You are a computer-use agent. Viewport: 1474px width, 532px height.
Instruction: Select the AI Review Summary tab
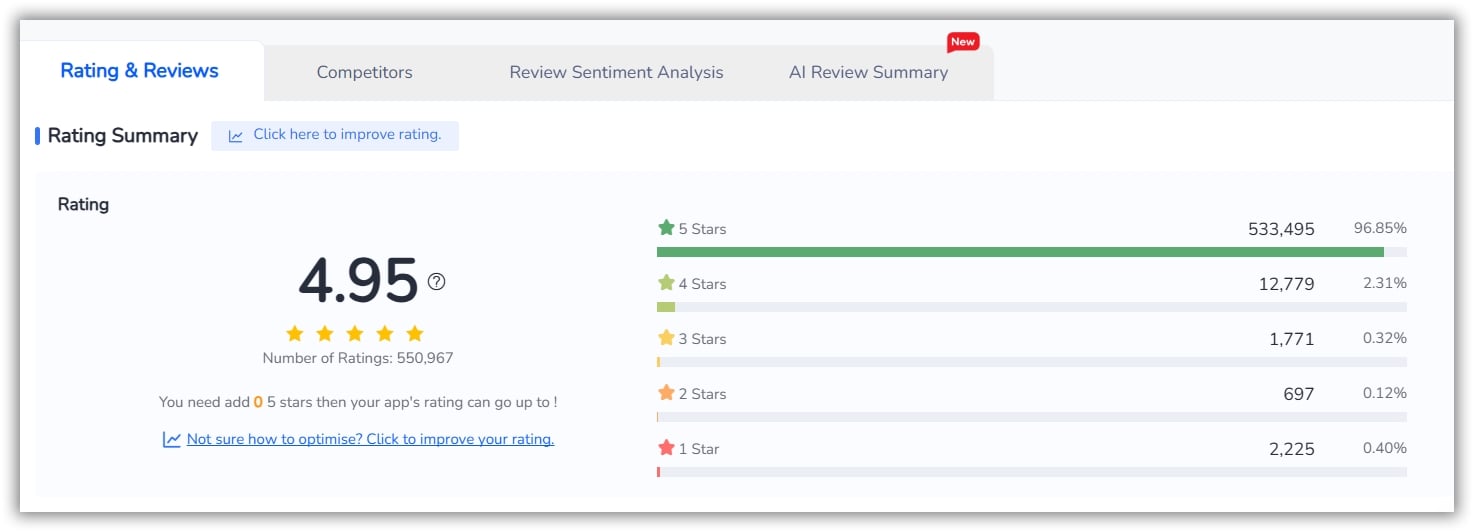click(x=868, y=72)
